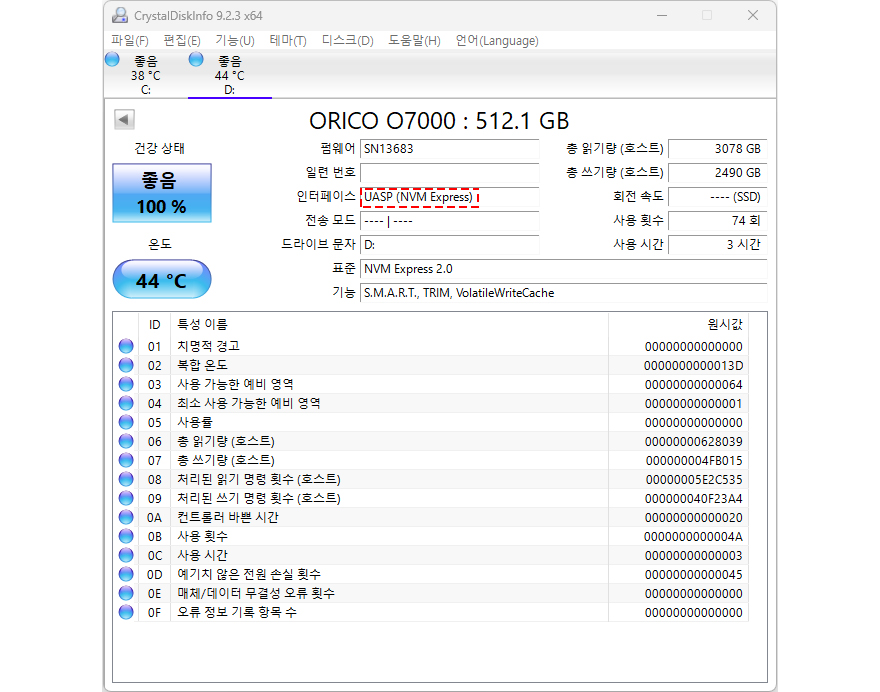This screenshot has height=692, width=880.
Task: Click status orb of attribute 02 복합 온도
Action: [126, 365]
